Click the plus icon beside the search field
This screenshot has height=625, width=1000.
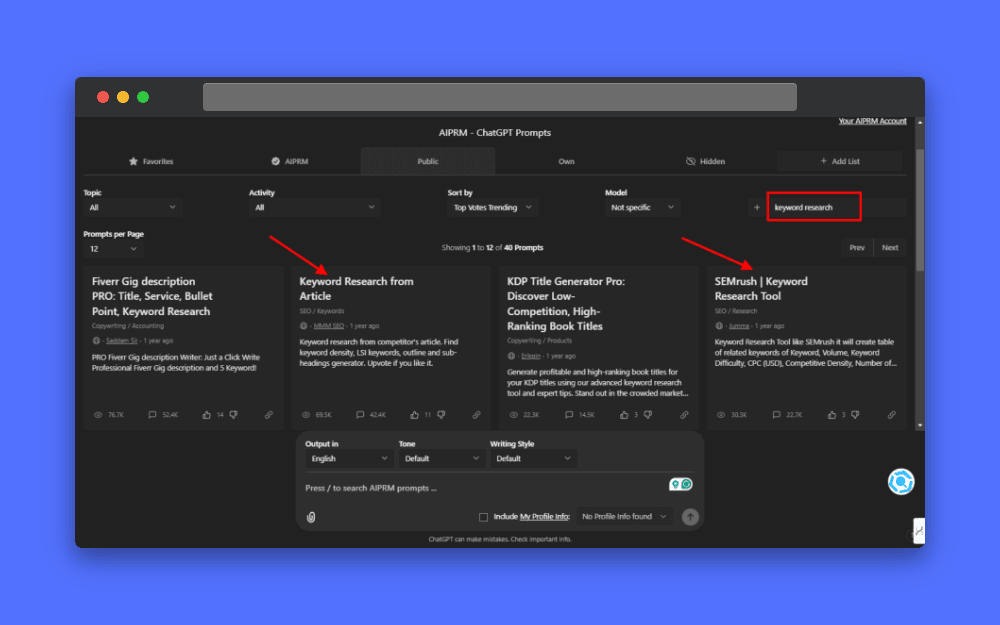[x=757, y=207]
